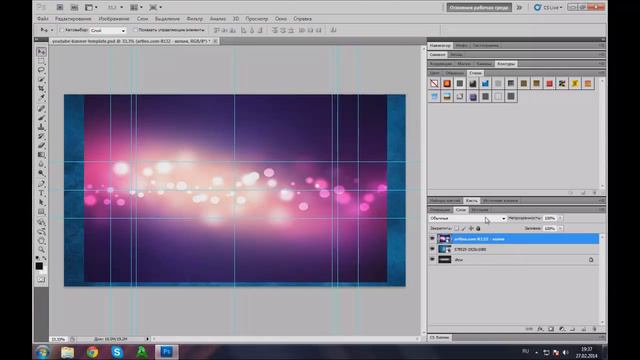The width and height of the screenshot is (640, 360).
Task: Select the Horizontal Type tool
Action: 41,193
